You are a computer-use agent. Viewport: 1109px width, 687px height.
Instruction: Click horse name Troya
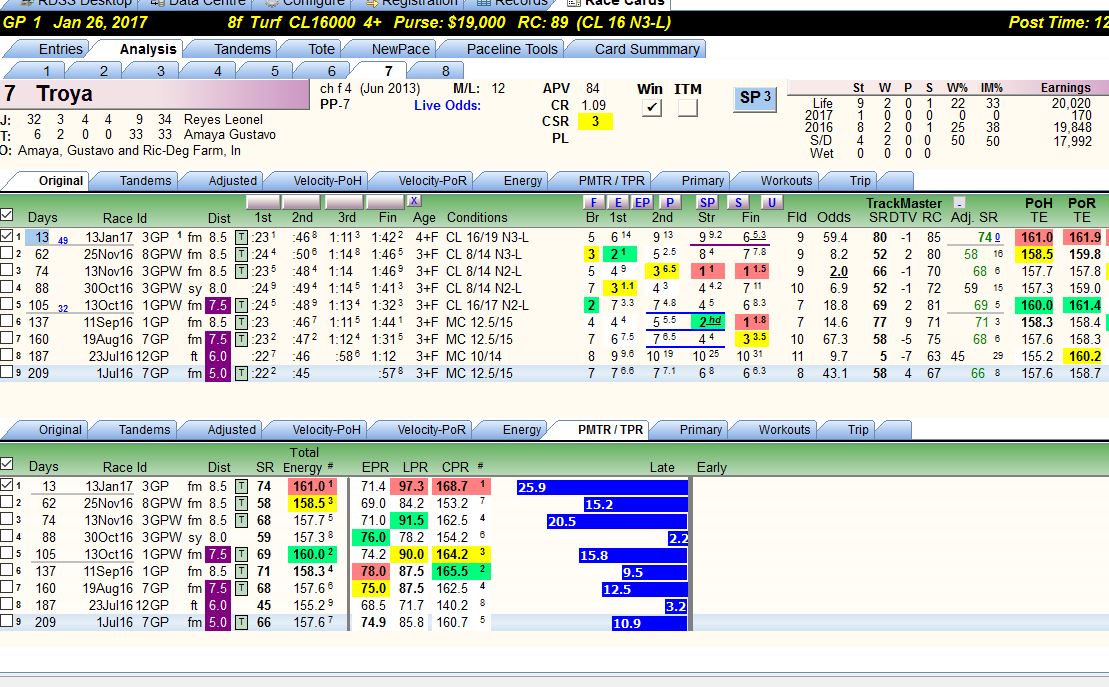[x=64, y=93]
